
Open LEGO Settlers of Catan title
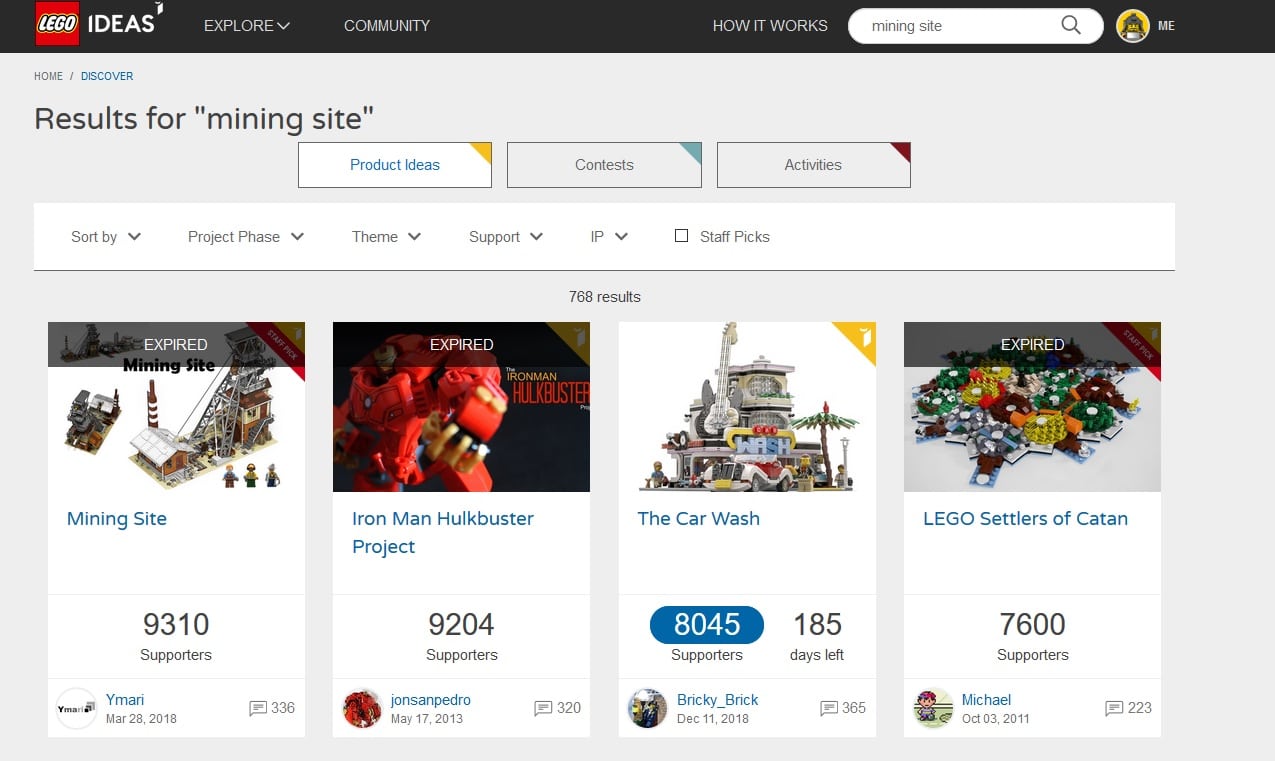[1025, 519]
